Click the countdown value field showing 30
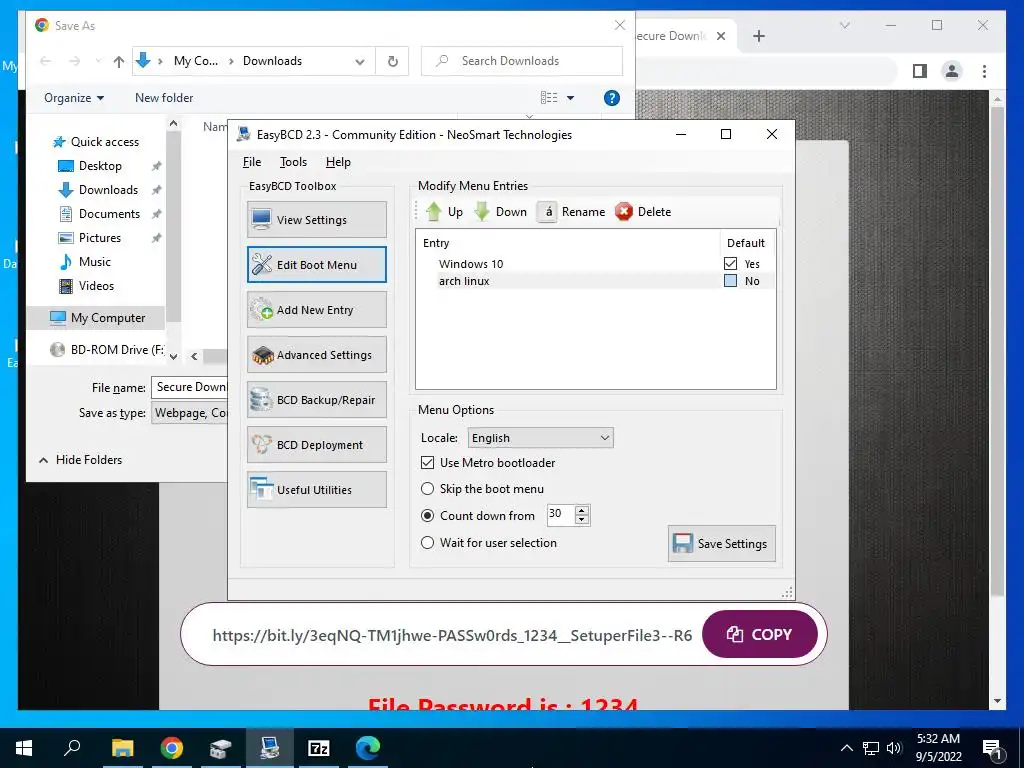Screen dimensions: 1024x768 pos(561,515)
